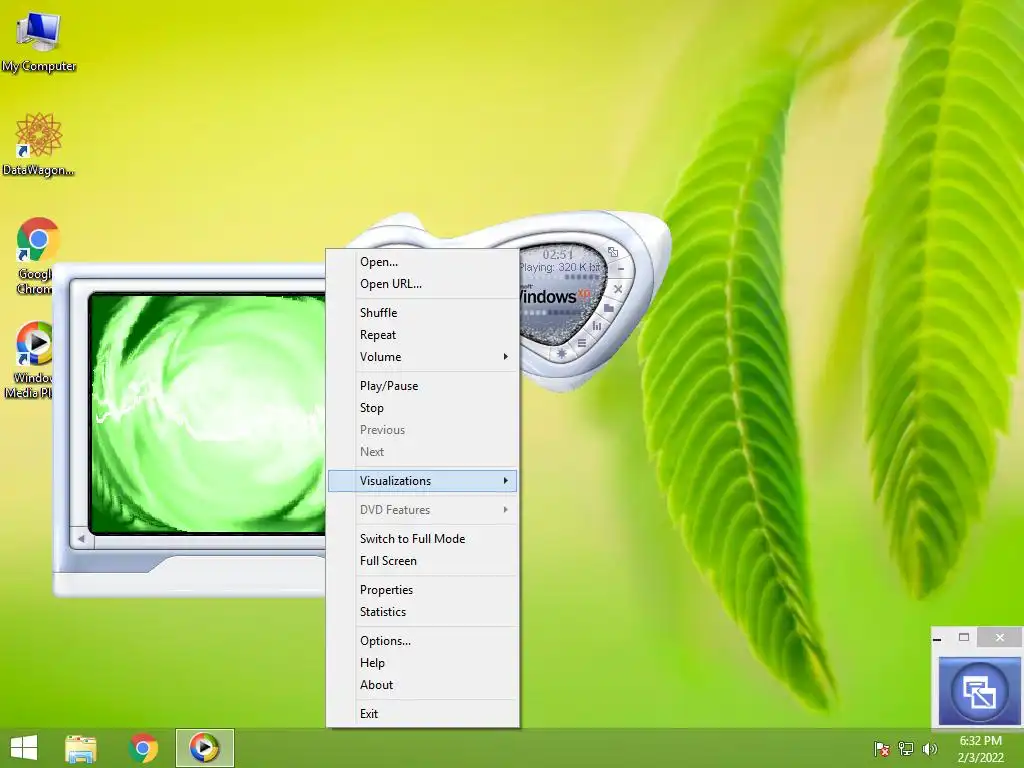The height and width of the screenshot is (768, 1024).
Task: Choose Full Screen from the menu
Action: click(x=423, y=561)
